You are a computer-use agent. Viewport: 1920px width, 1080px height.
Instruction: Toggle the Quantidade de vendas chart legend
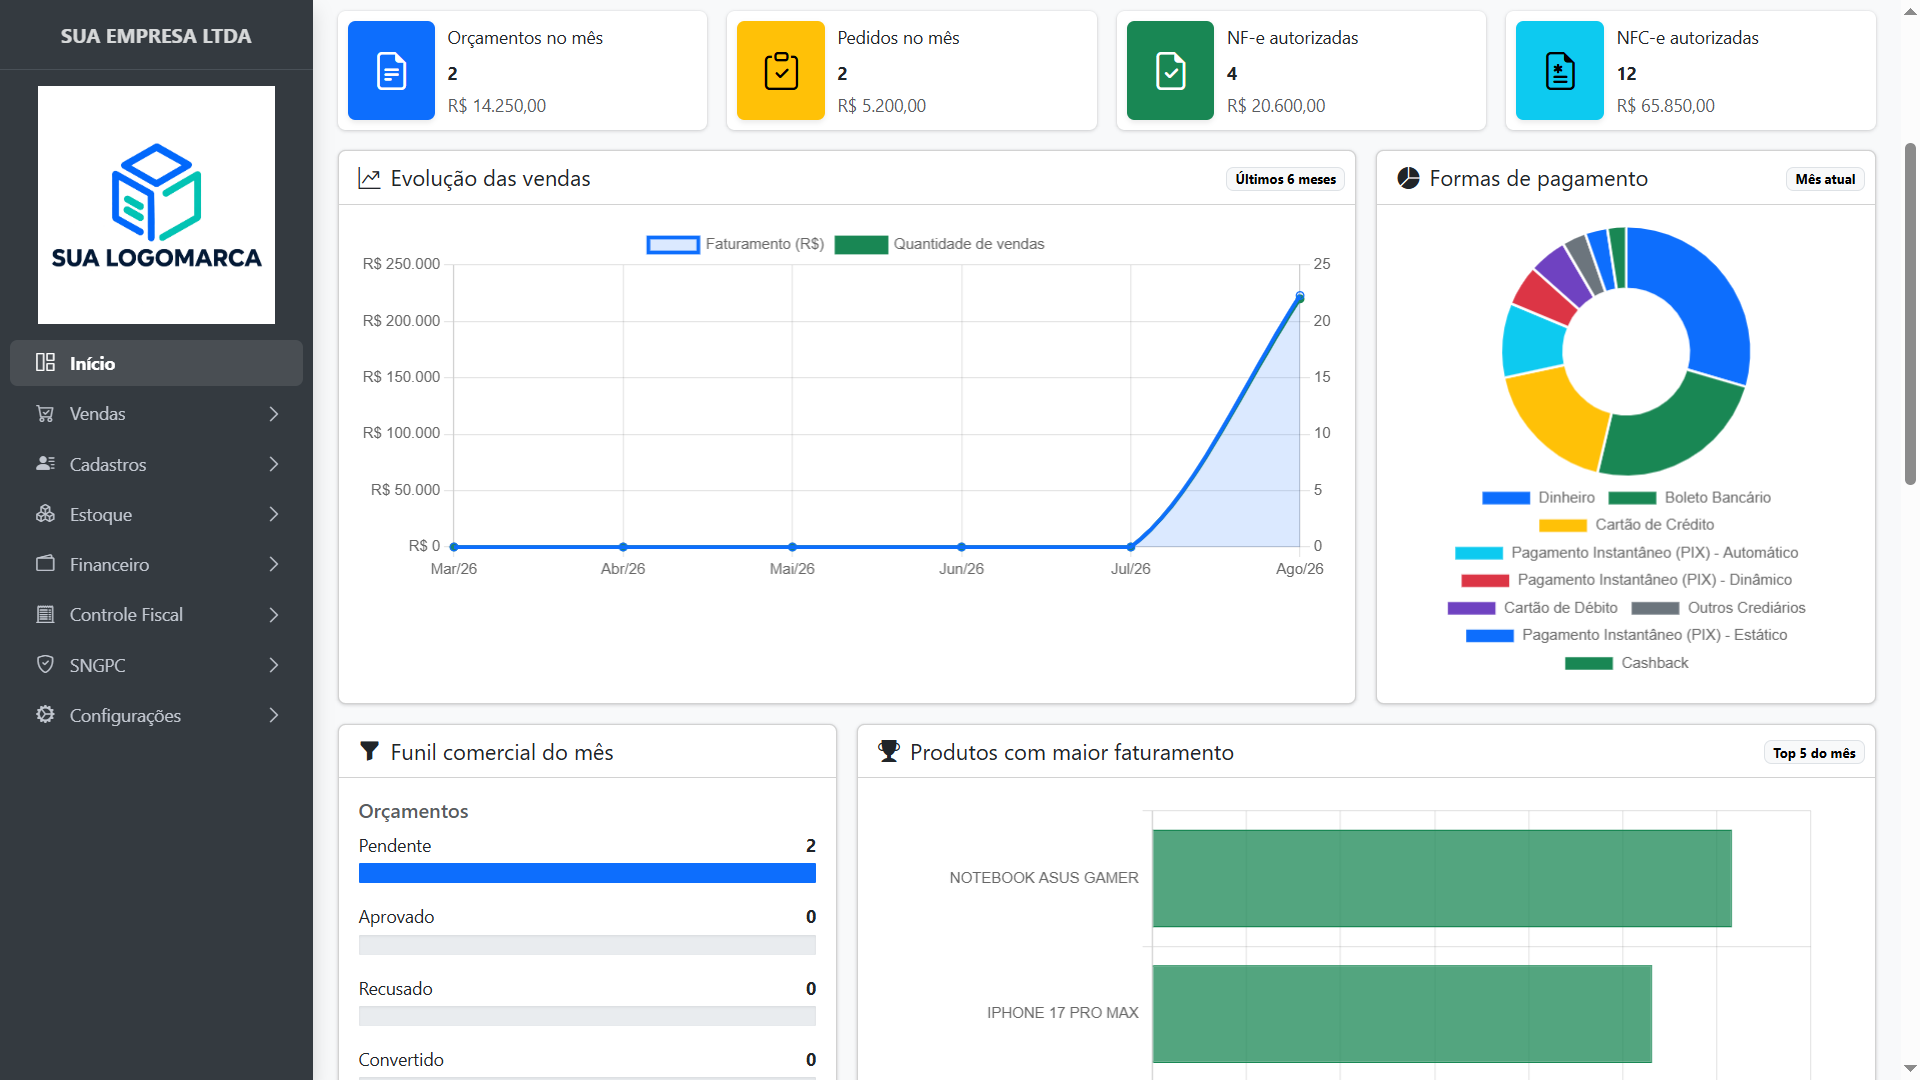pyautogui.click(x=939, y=244)
